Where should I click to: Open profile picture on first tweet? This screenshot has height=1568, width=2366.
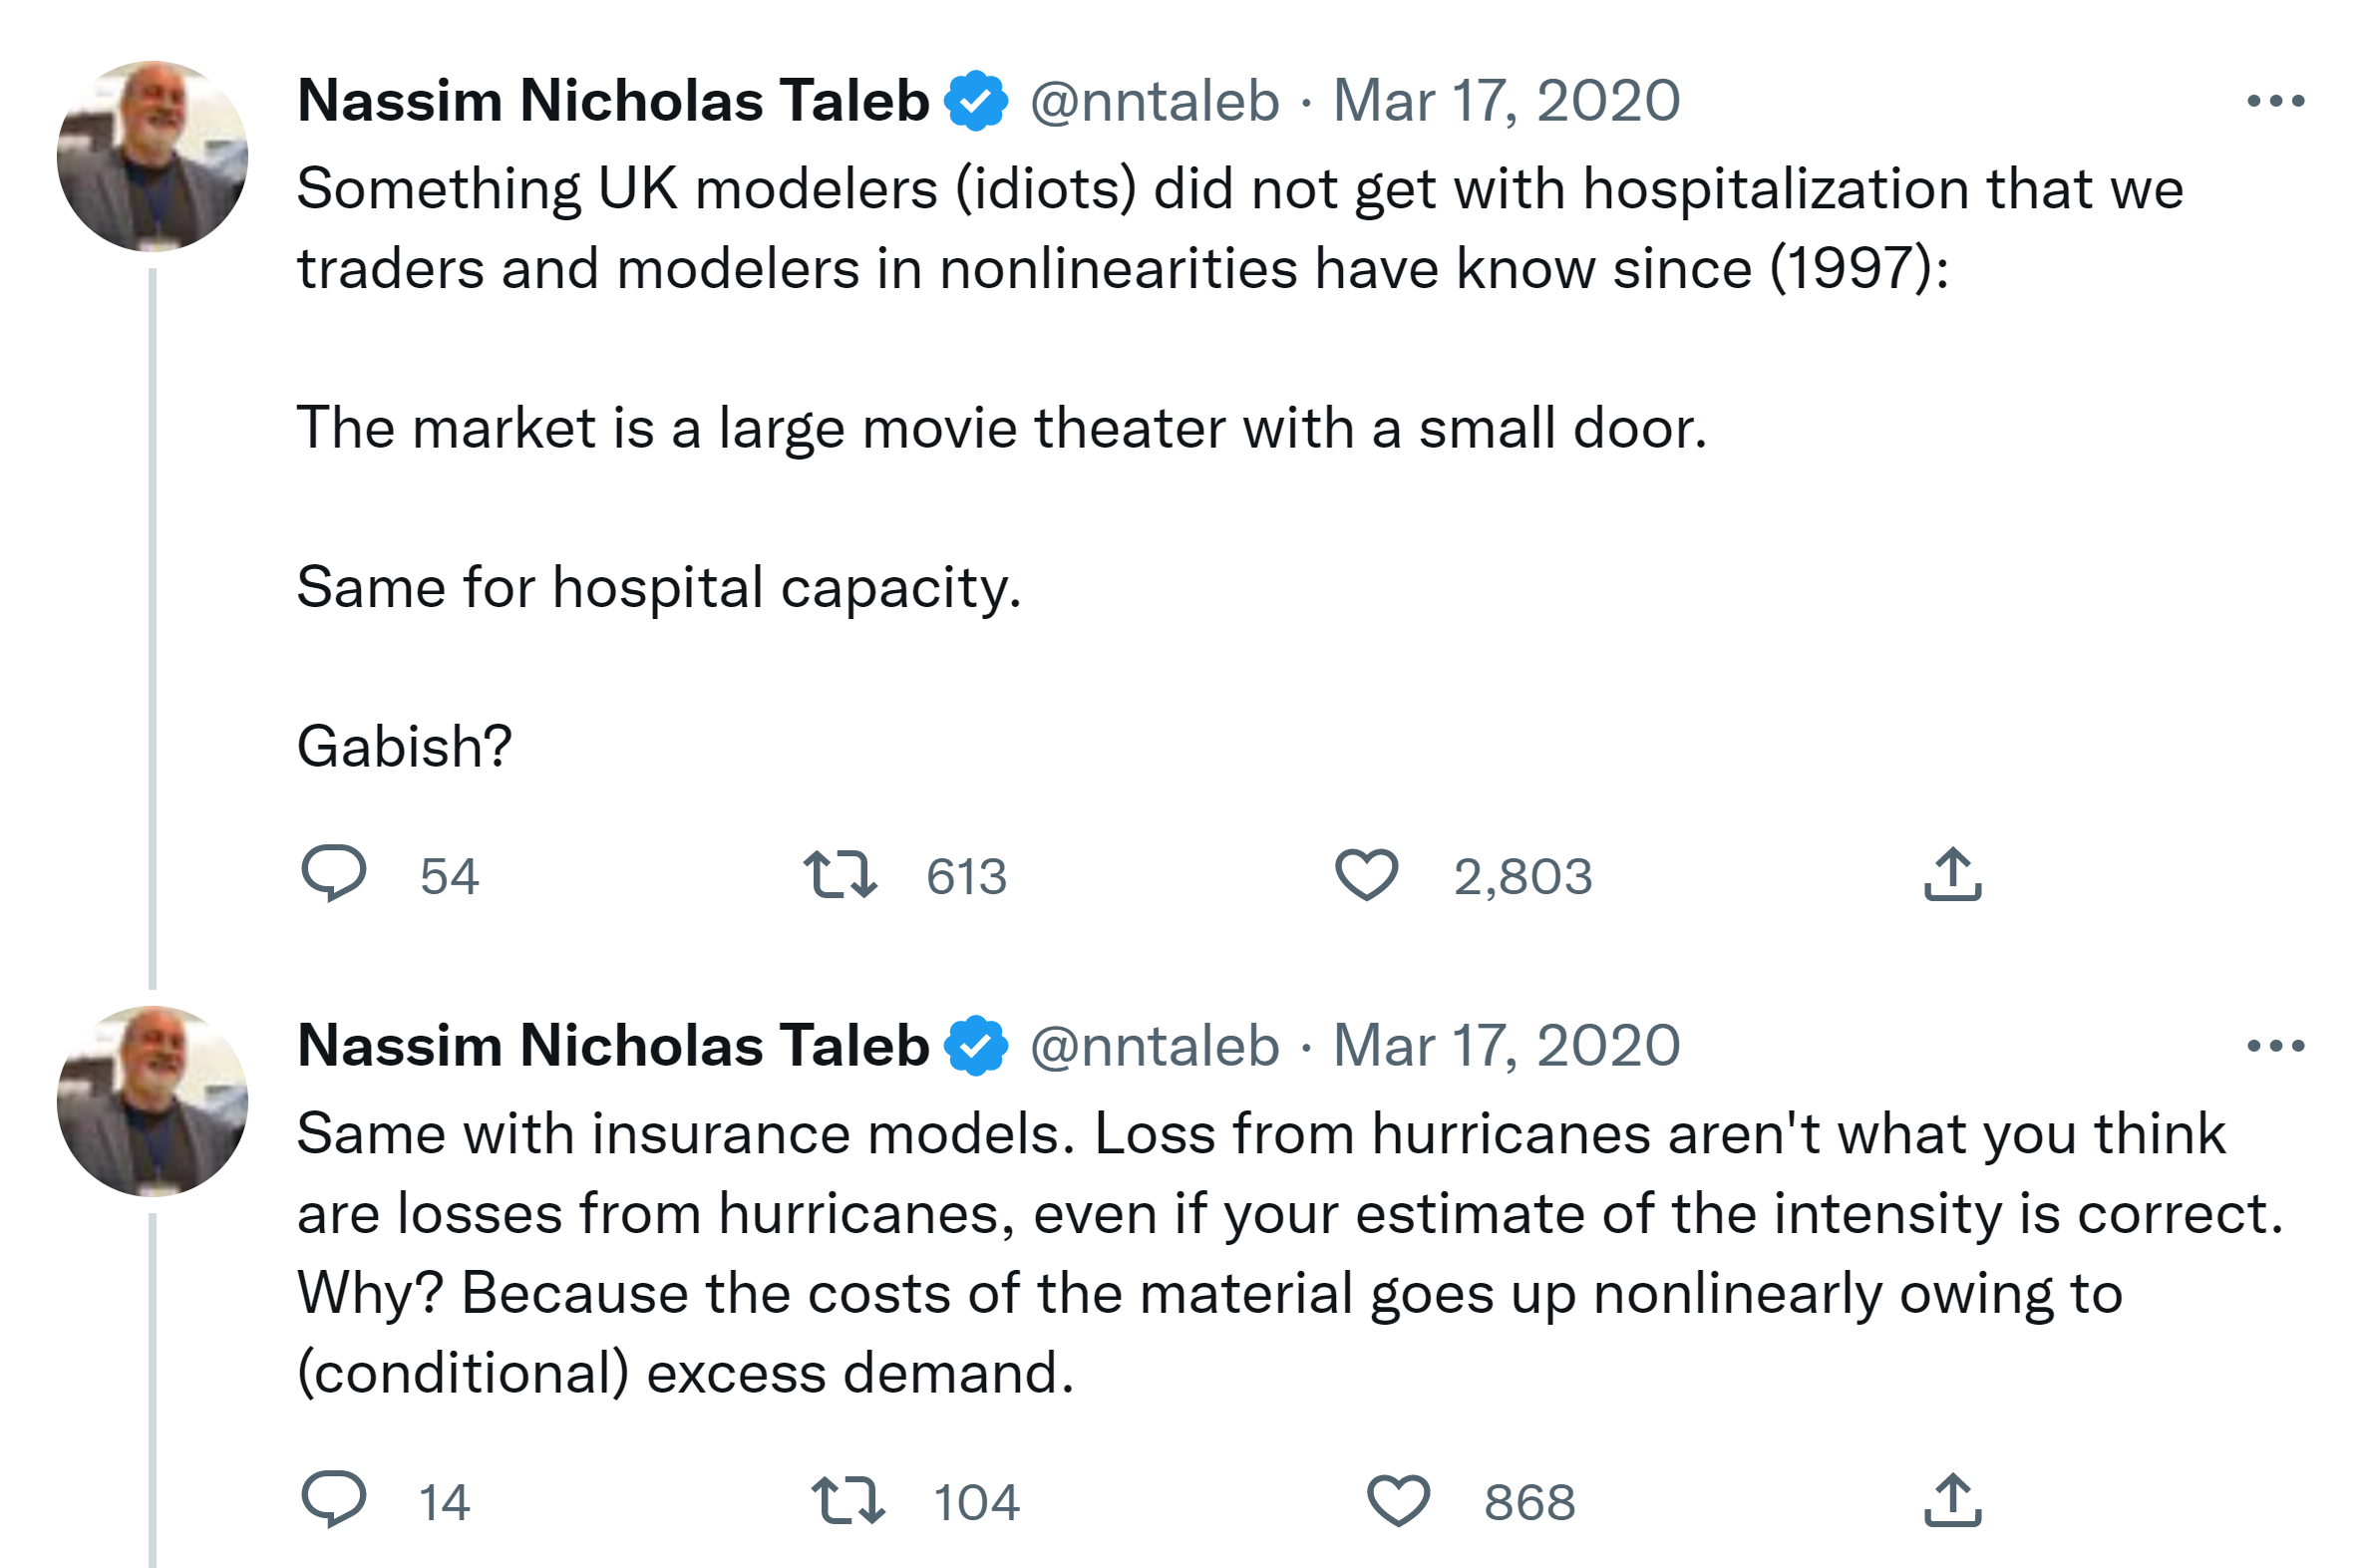(152, 156)
